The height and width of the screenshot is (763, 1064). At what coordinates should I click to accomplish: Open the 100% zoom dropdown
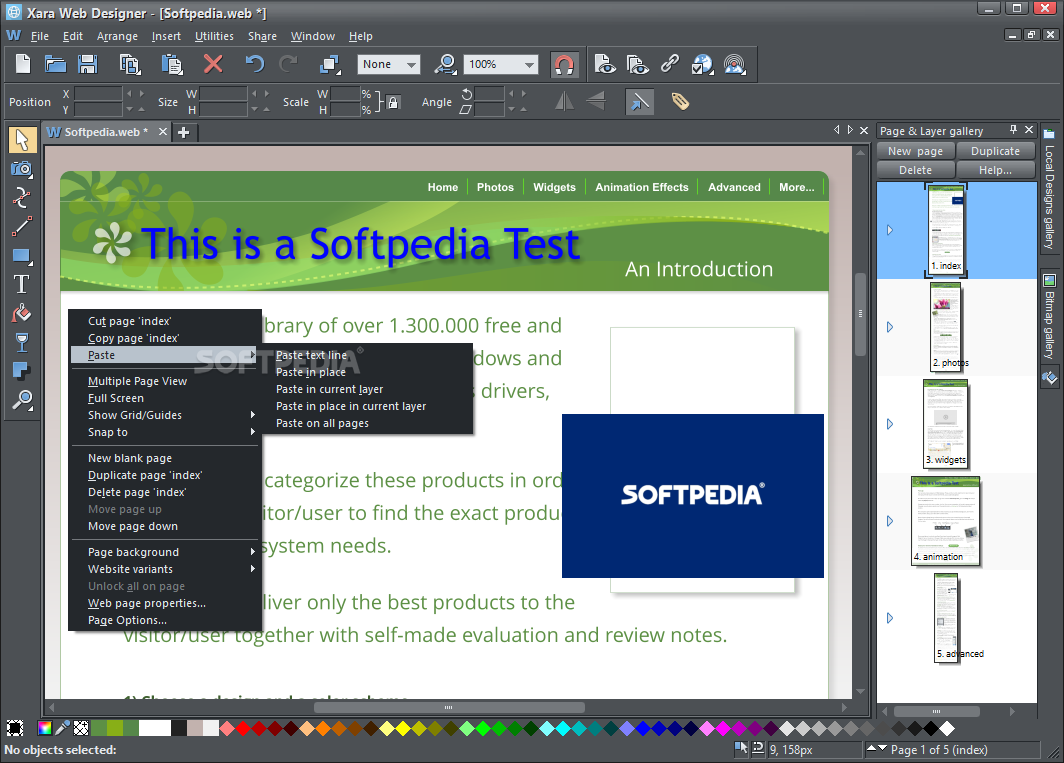[x=501, y=64]
